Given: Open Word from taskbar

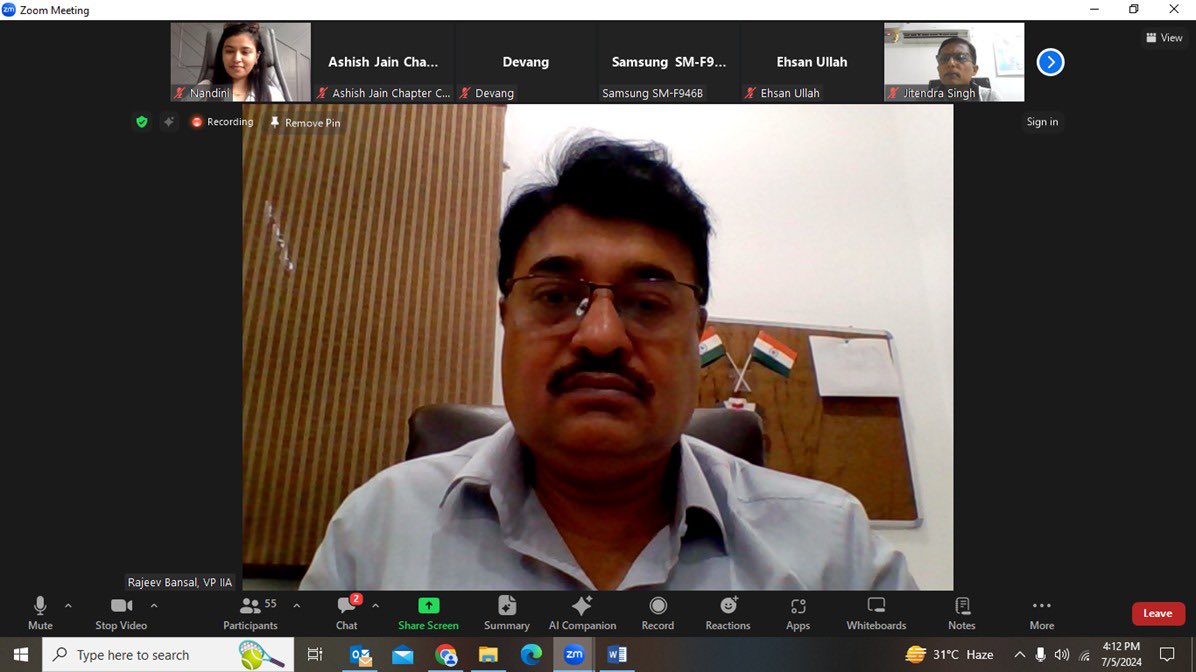Looking at the screenshot, I should pyautogui.click(x=616, y=654).
